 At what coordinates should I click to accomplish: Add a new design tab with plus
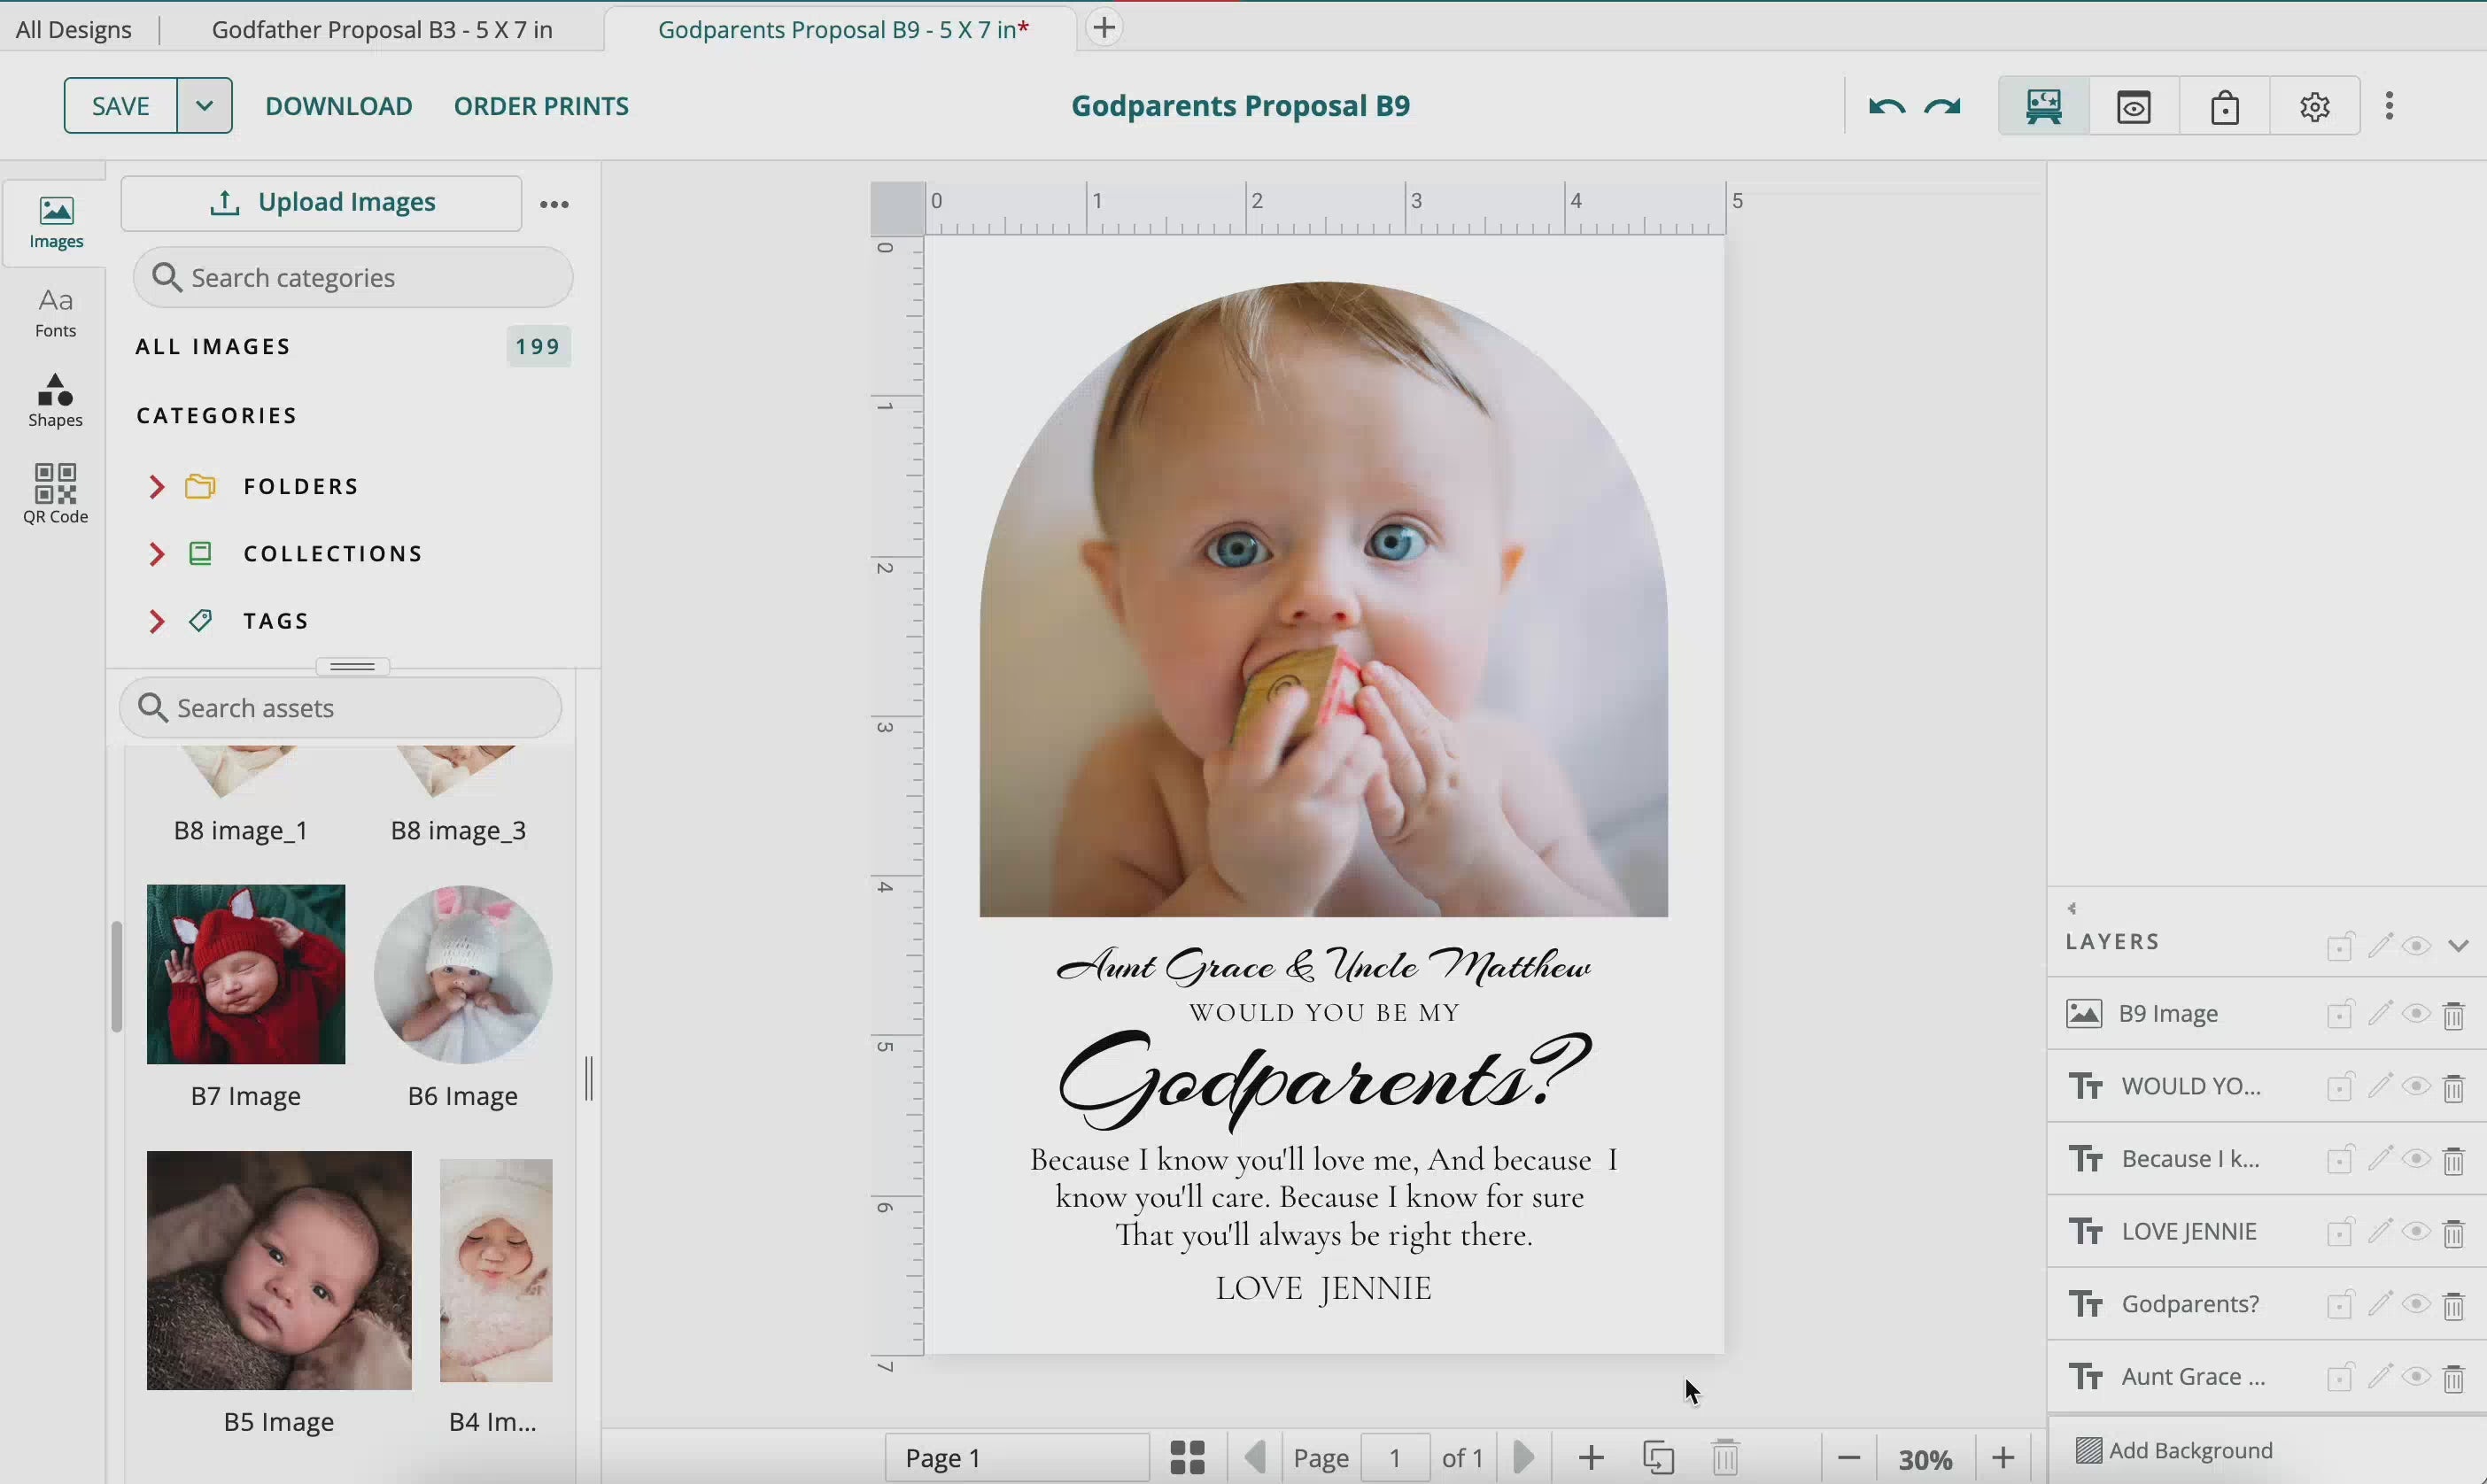point(1104,28)
